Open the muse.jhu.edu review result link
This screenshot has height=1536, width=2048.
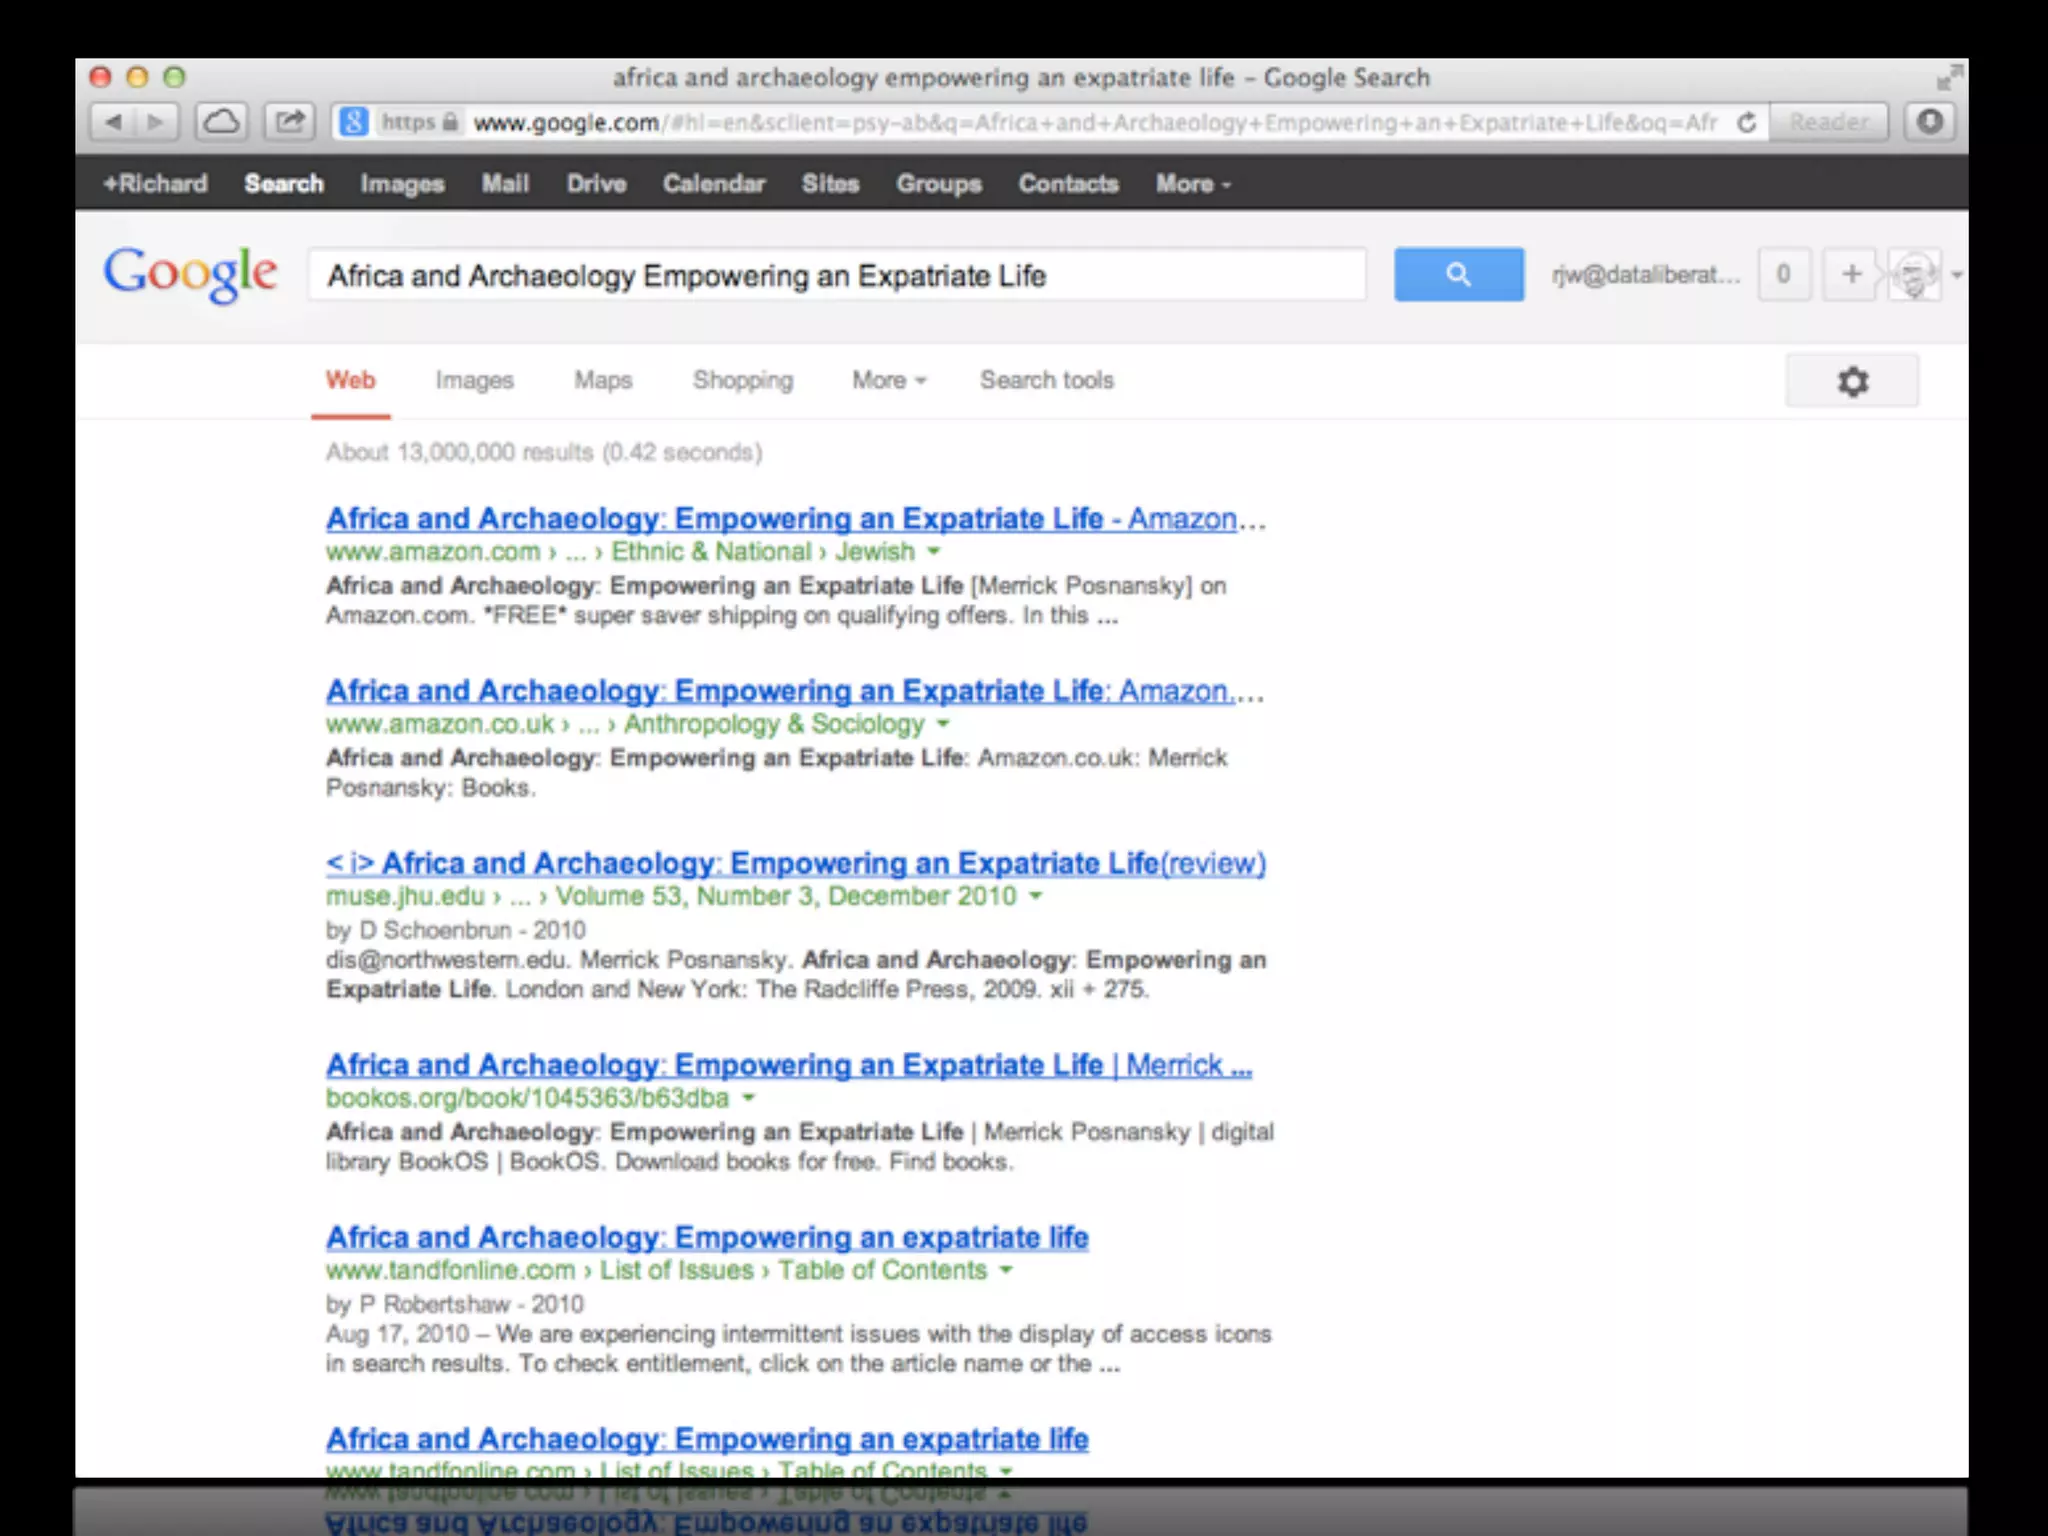[x=795, y=863]
